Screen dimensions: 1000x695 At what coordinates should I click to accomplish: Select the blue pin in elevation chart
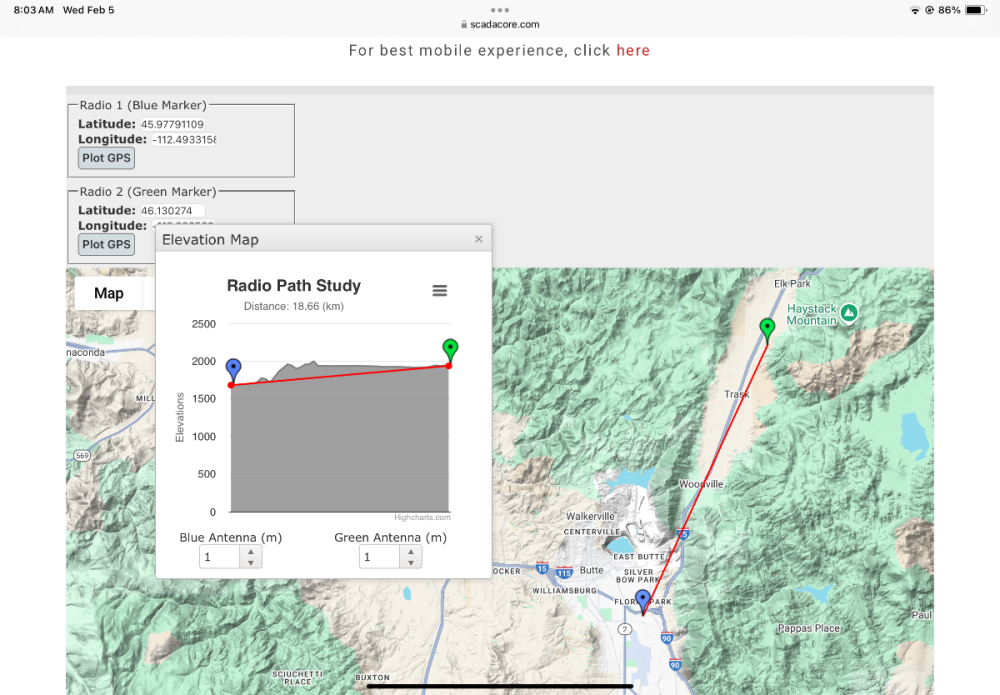(x=234, y=369)
